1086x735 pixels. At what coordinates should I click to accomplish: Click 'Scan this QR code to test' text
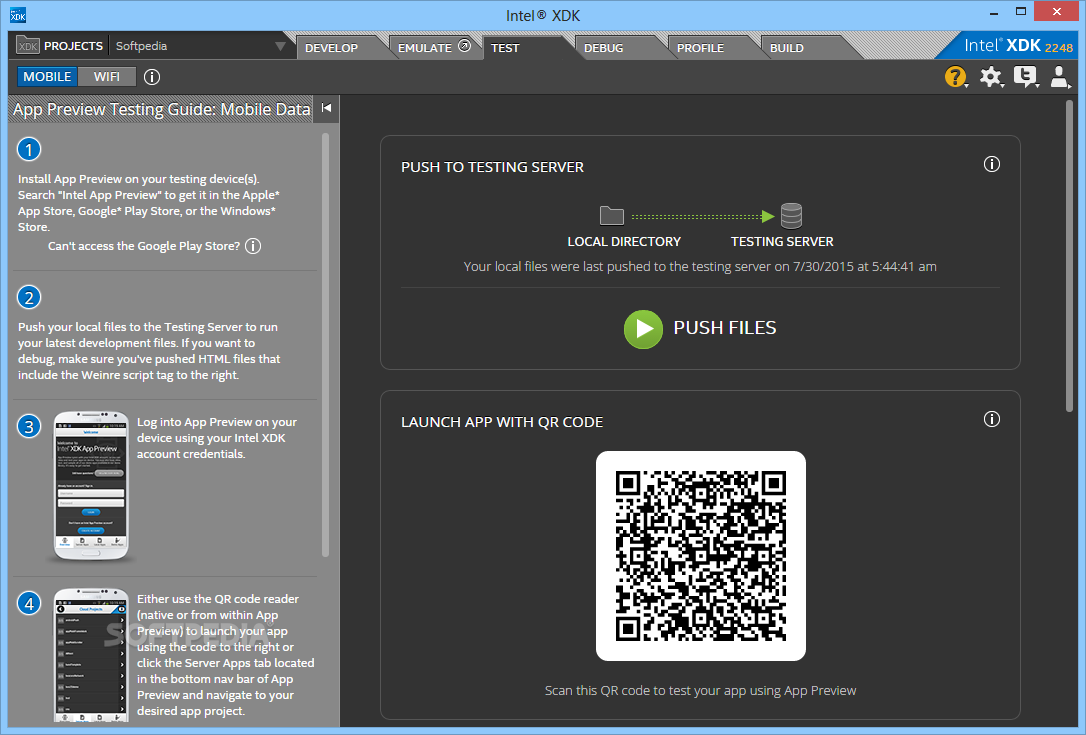click(700, 691)
